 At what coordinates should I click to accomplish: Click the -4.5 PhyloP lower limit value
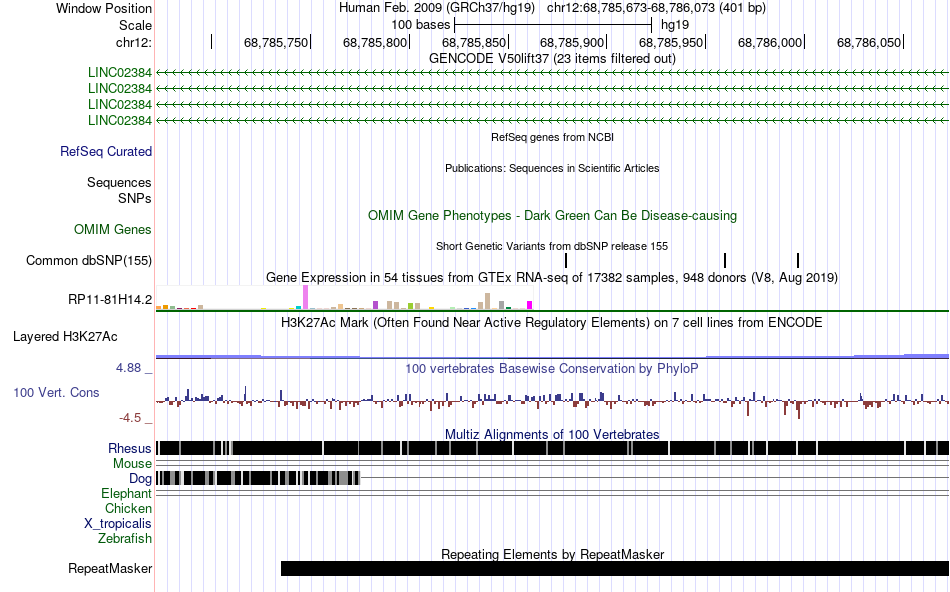click(130, 418)
